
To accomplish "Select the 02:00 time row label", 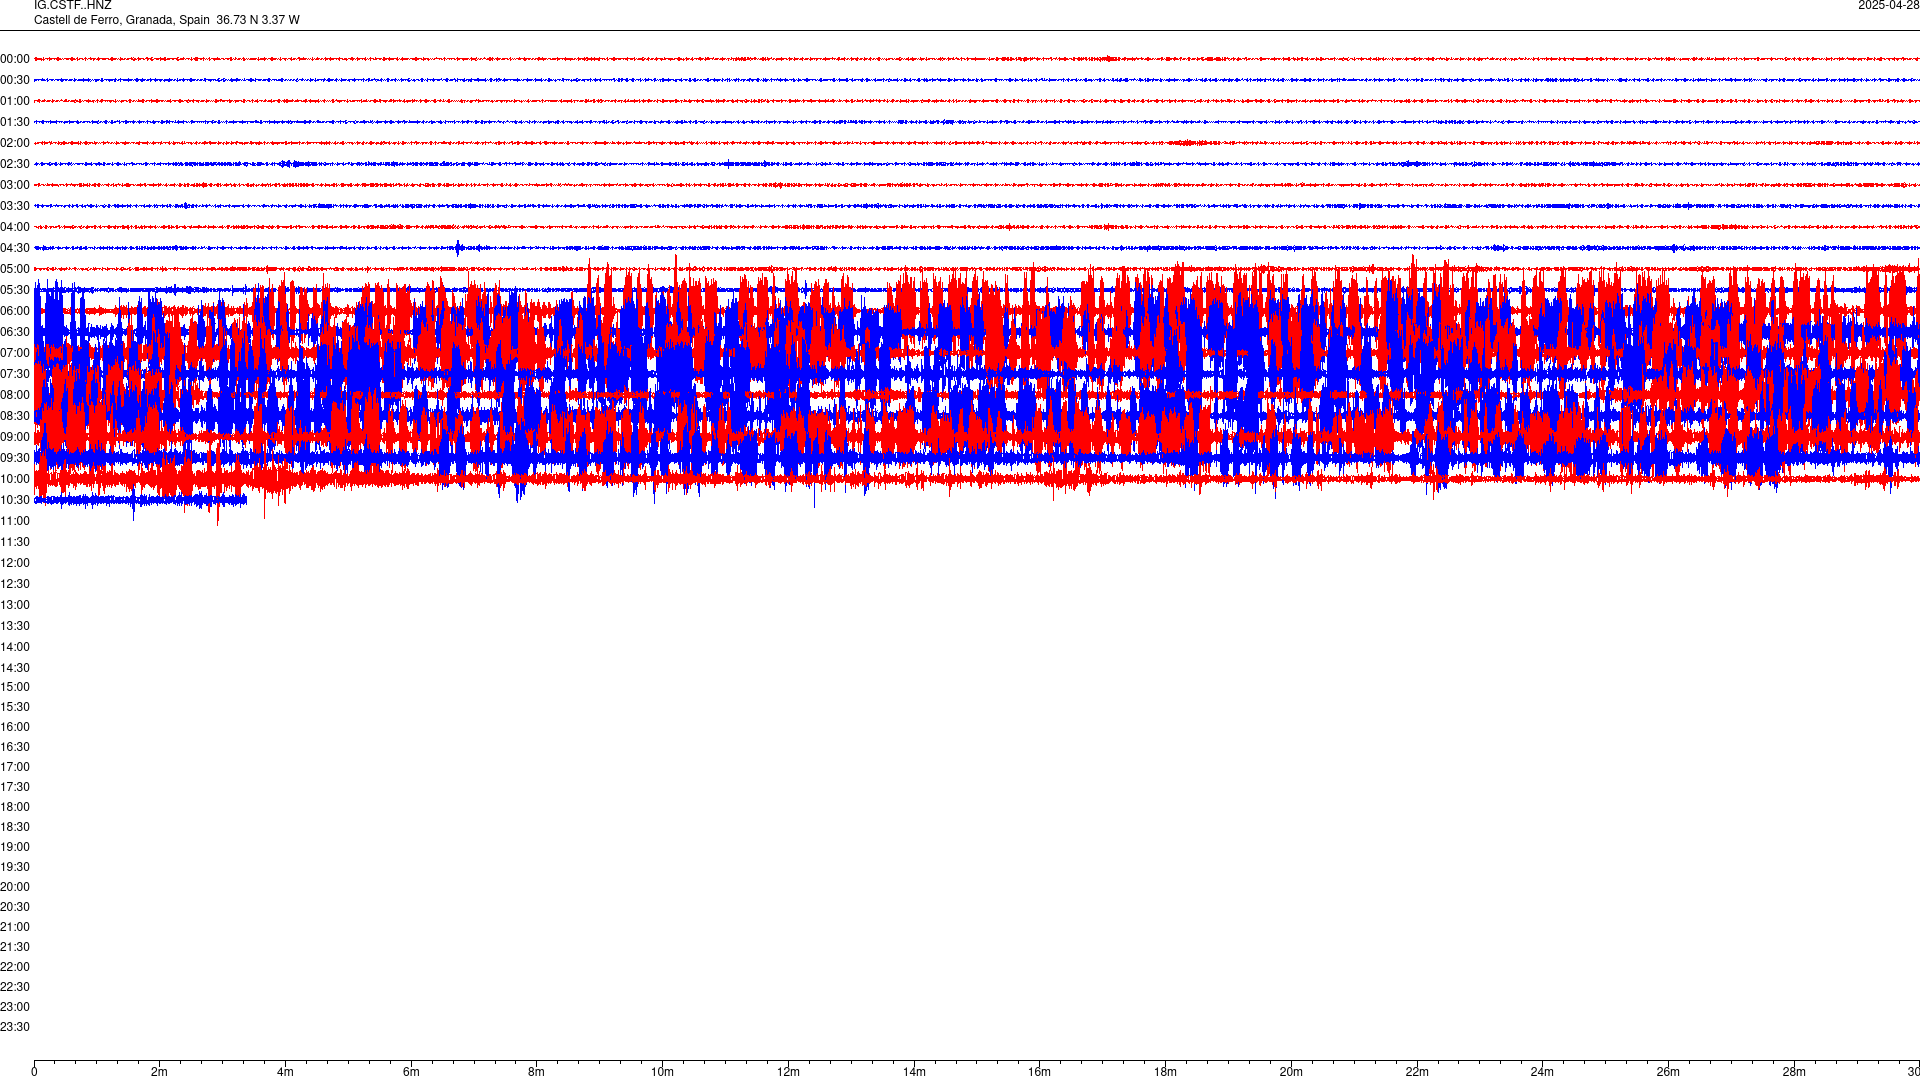I will (15, 143).
